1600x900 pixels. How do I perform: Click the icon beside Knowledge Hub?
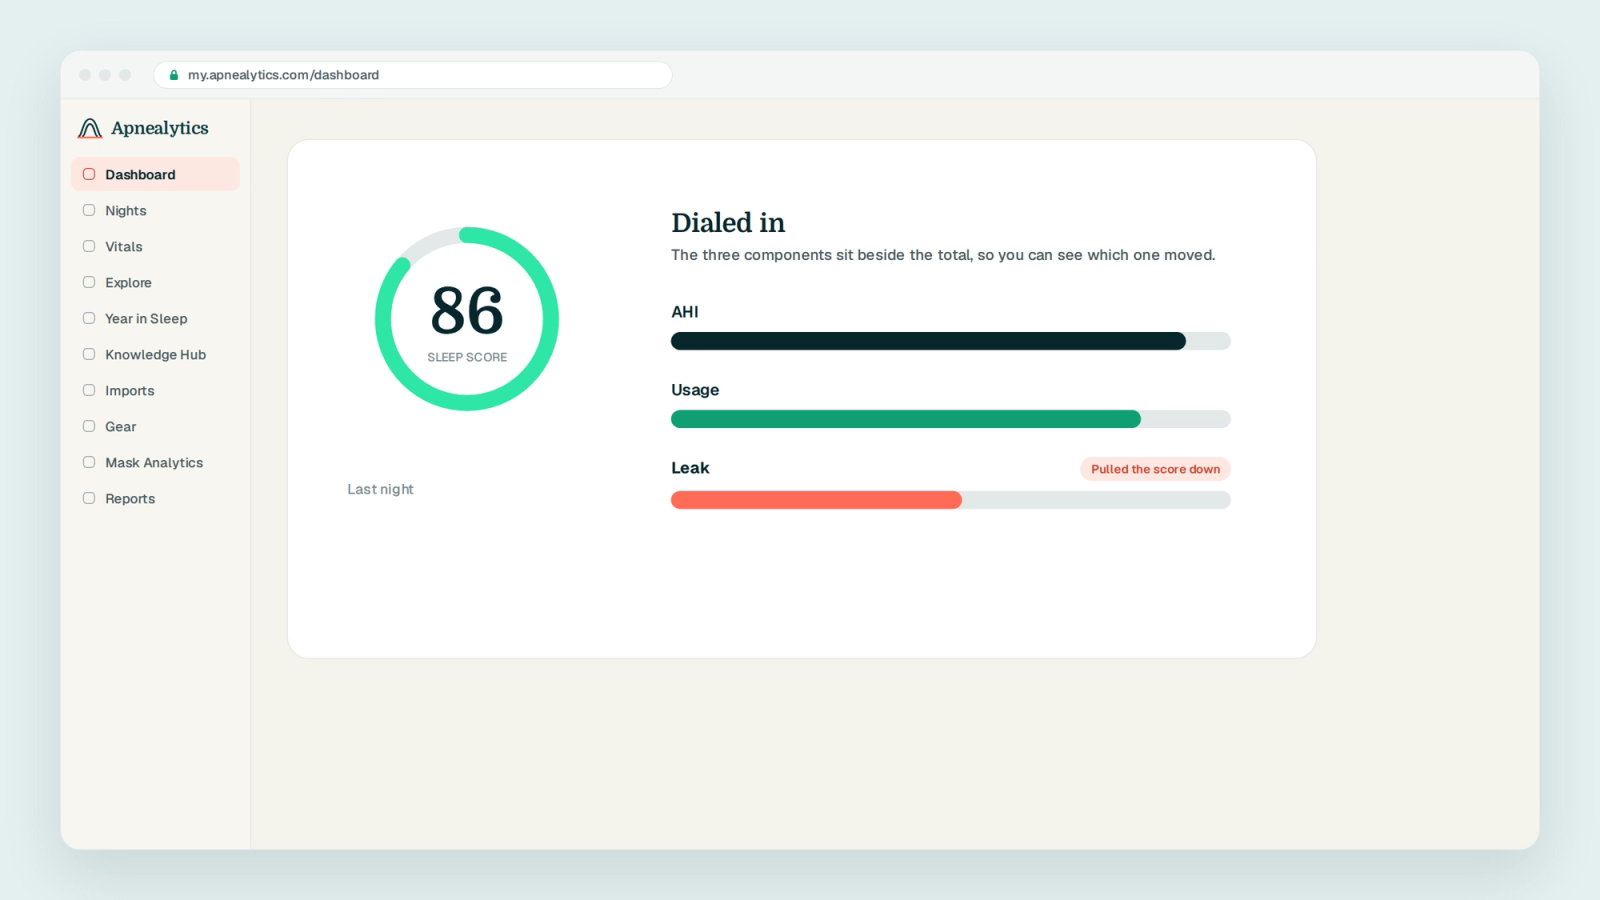(x=89, y=354)
